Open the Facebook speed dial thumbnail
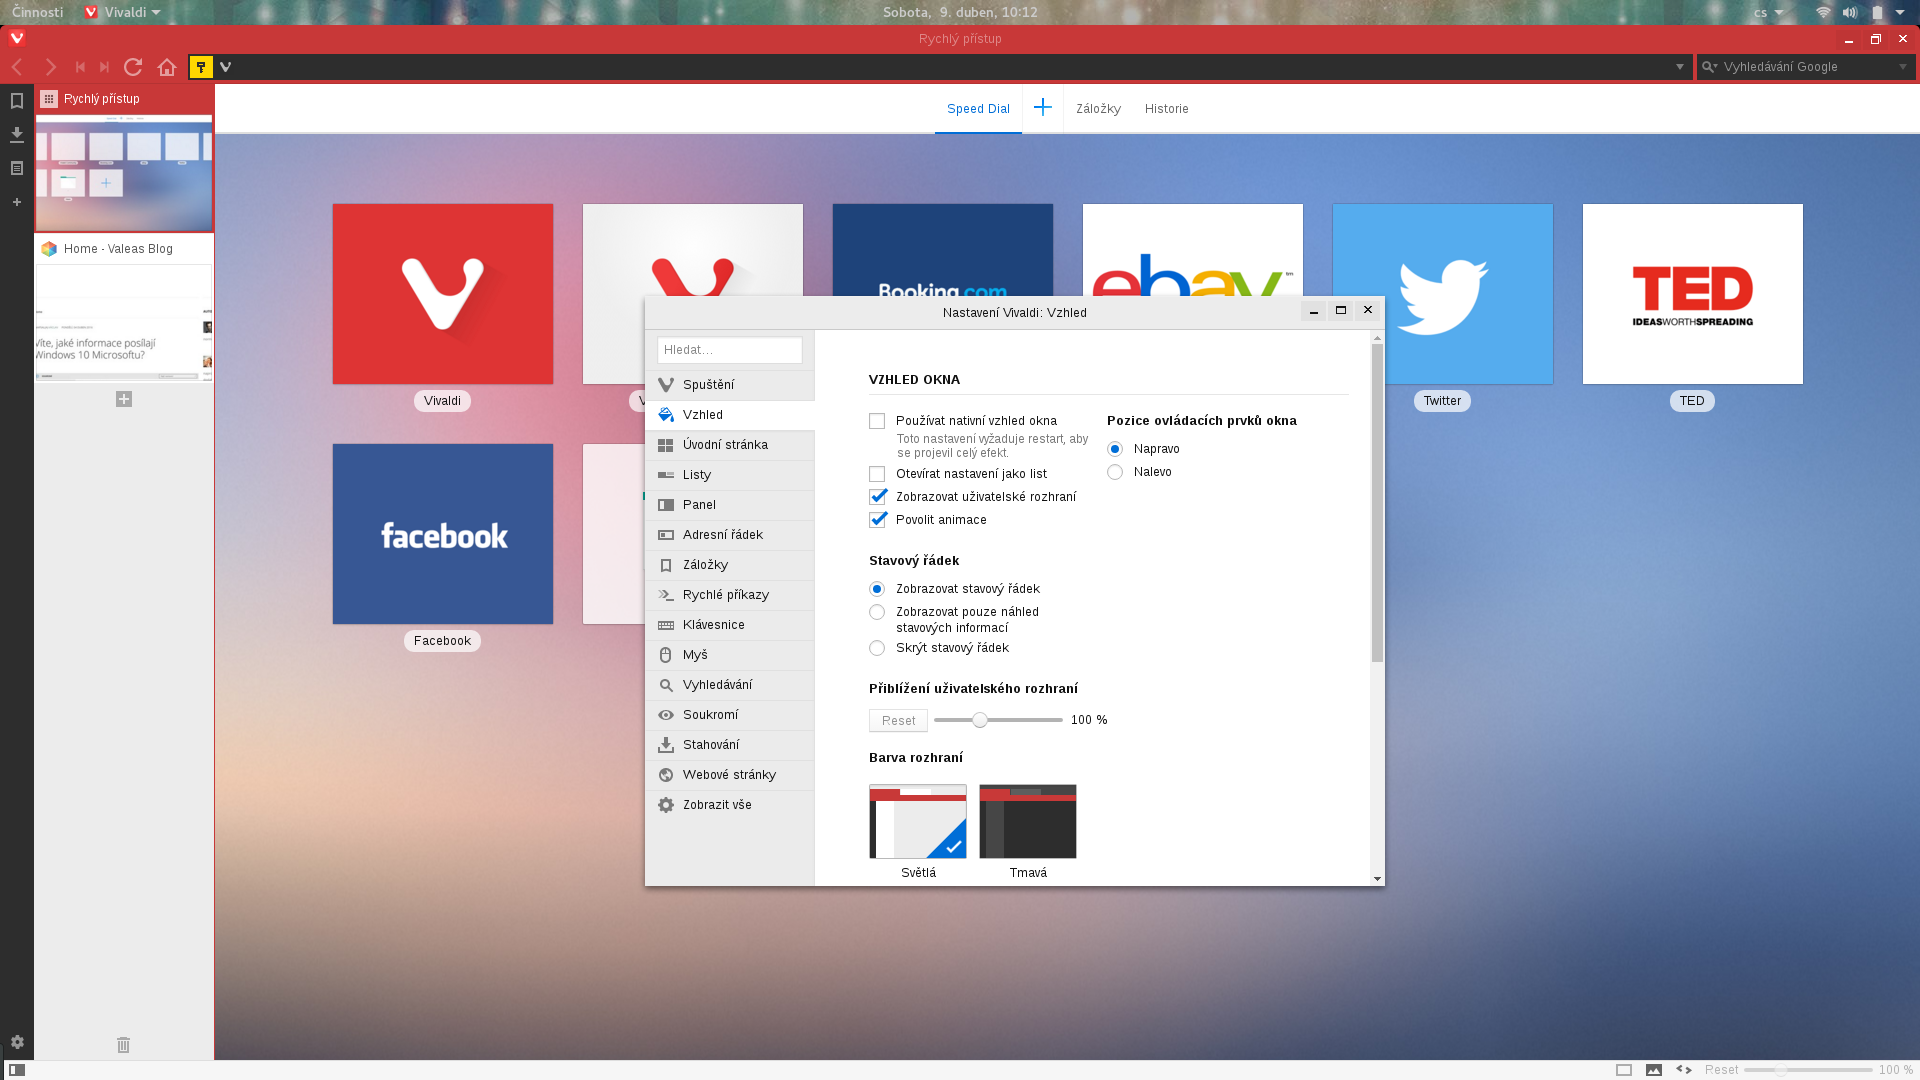 (443, 534)
